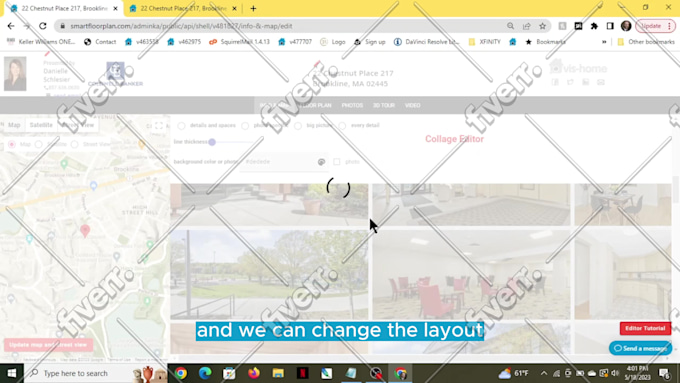Viewport: 680px width, 383px height.
Task: Open Firefox from the taskbar
Action: click(254, 373)
